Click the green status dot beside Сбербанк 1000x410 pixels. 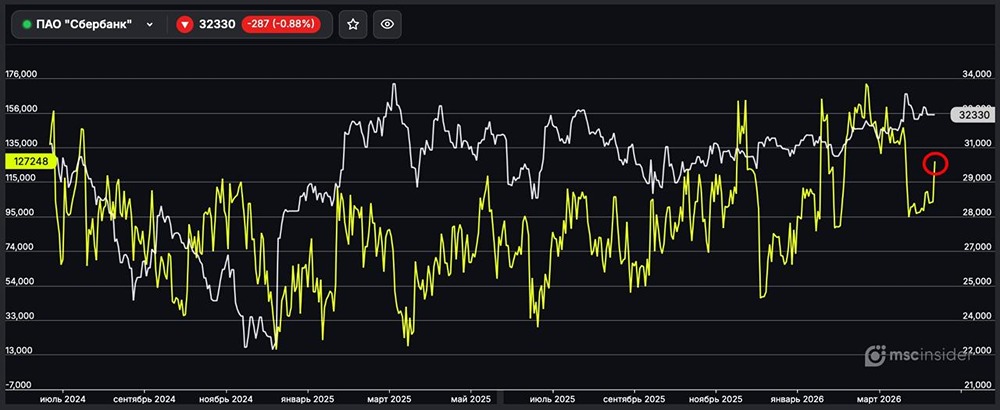coord(27,24)
